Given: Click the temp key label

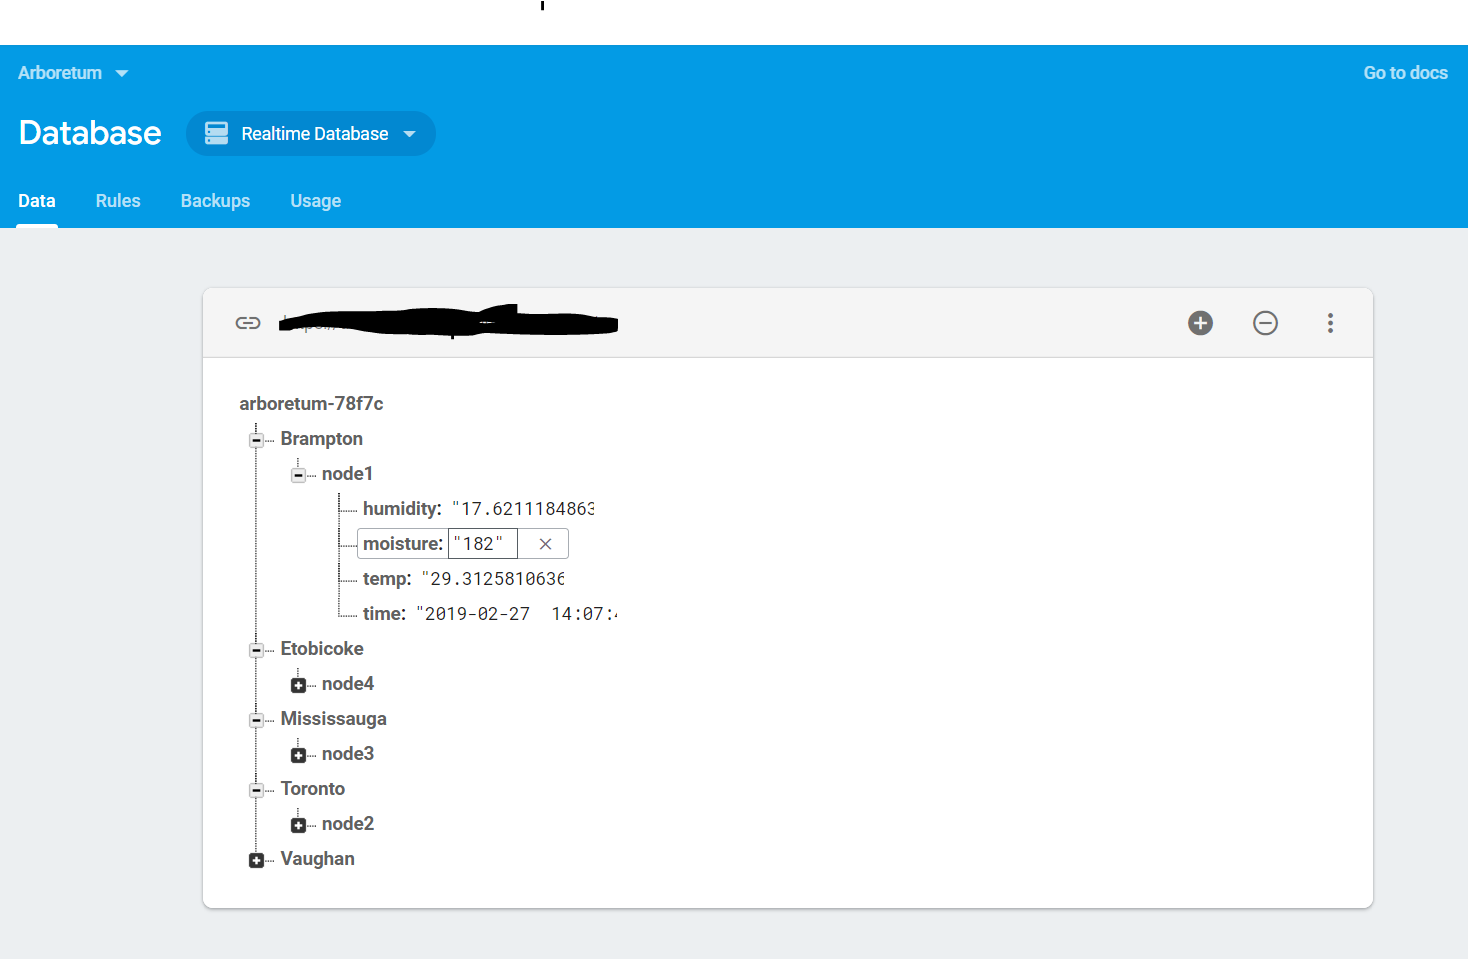Looking at the screenshot, I should pos(387,579).
